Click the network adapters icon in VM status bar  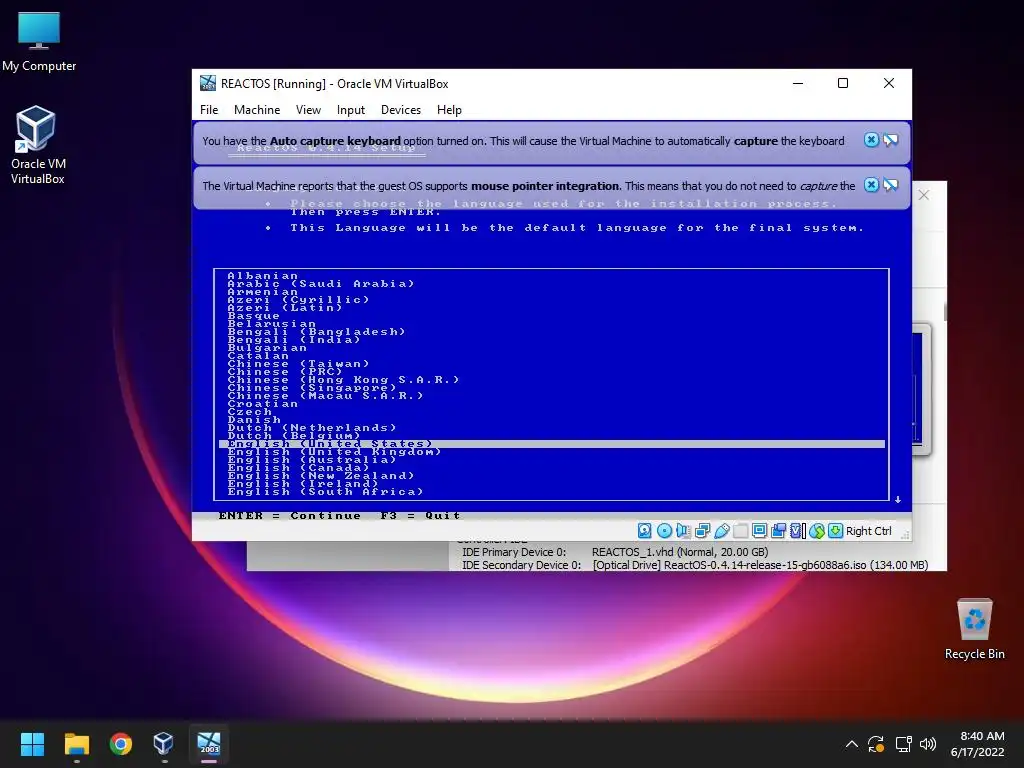pos(703,531)
